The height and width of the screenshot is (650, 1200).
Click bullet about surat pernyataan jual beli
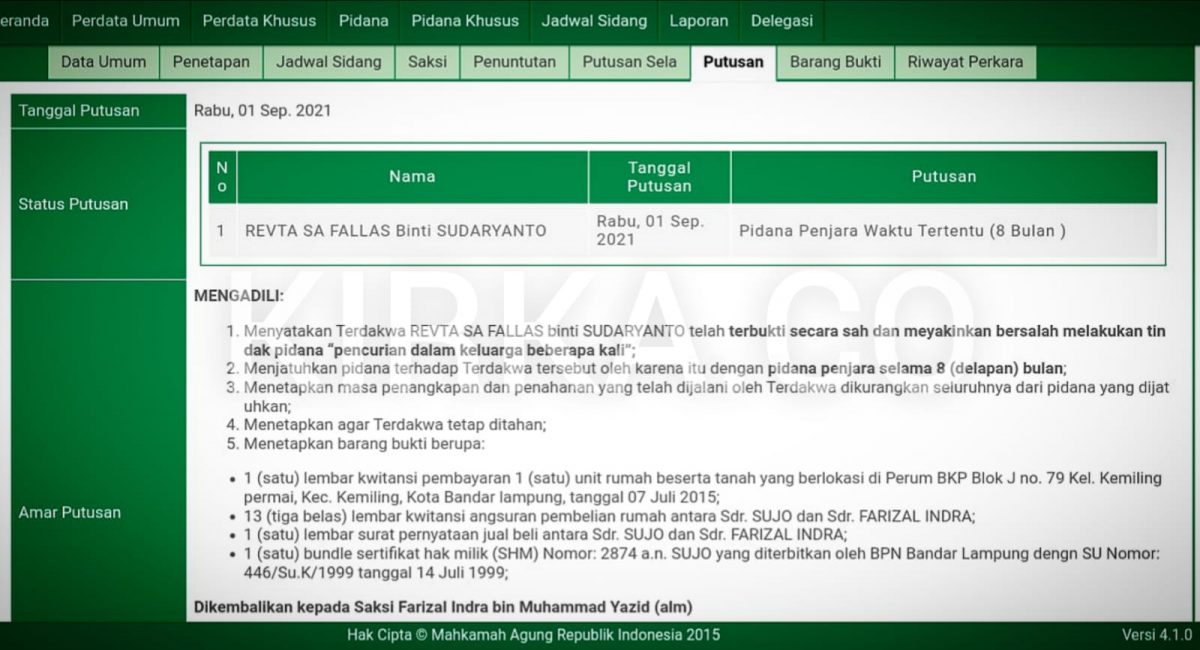(545, 535)
